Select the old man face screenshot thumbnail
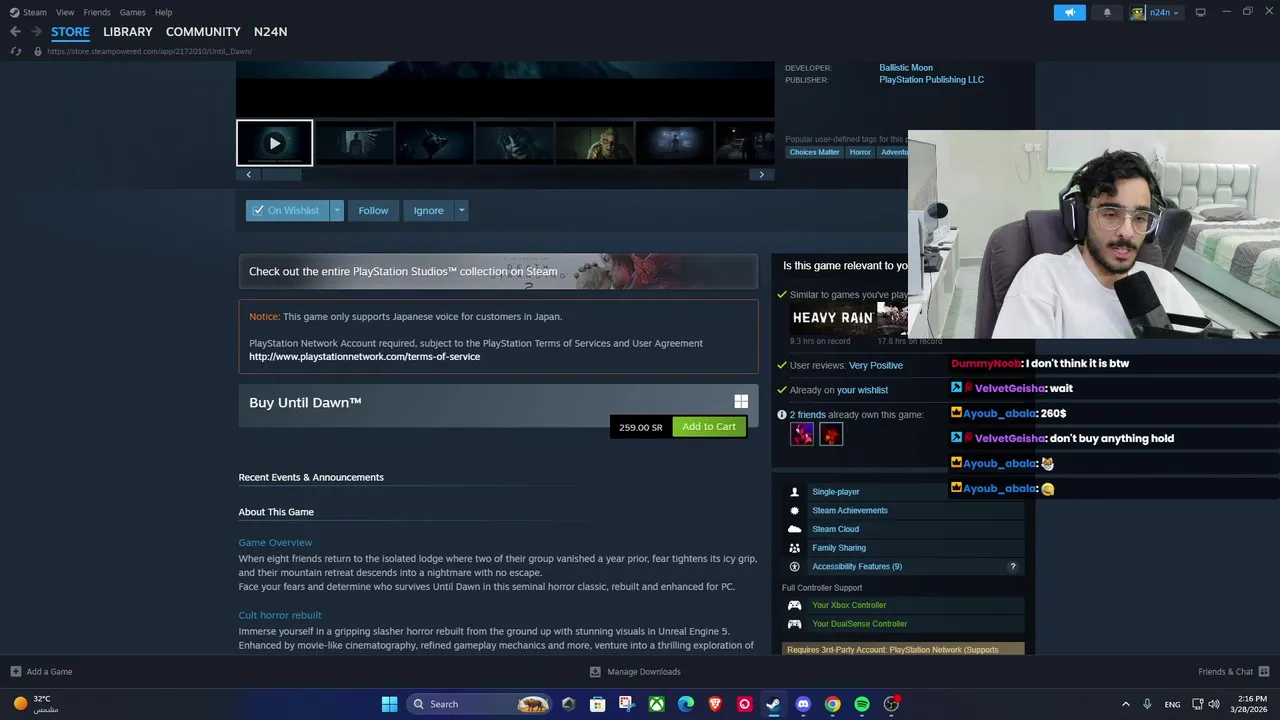This screenshot has height=720, width=1280. [x=595, y=143]
